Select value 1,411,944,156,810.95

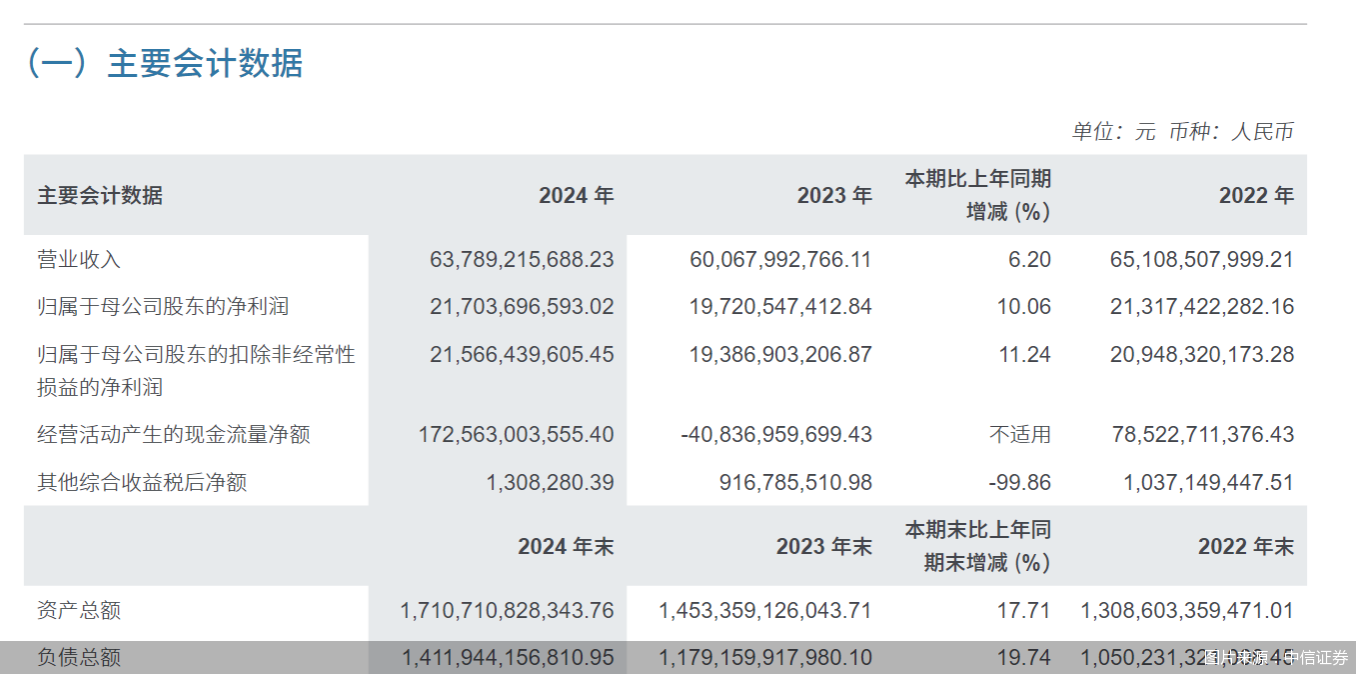point(507,657)
